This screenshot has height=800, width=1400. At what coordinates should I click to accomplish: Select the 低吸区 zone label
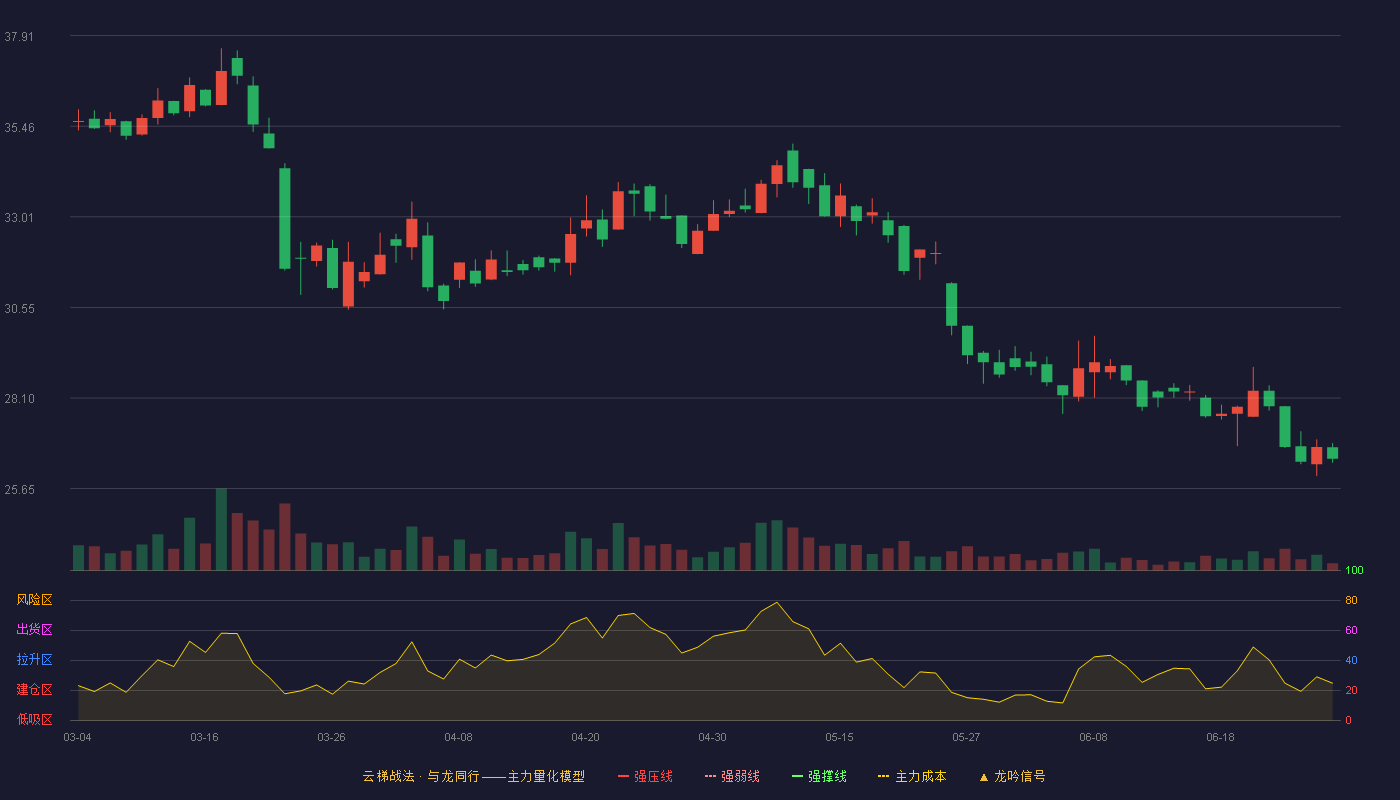point(34,719)
